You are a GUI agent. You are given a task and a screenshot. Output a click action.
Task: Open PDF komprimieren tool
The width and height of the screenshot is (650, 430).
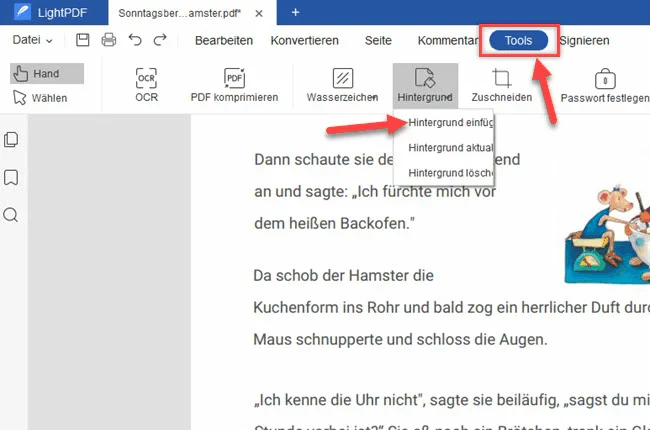coord(234,85)
